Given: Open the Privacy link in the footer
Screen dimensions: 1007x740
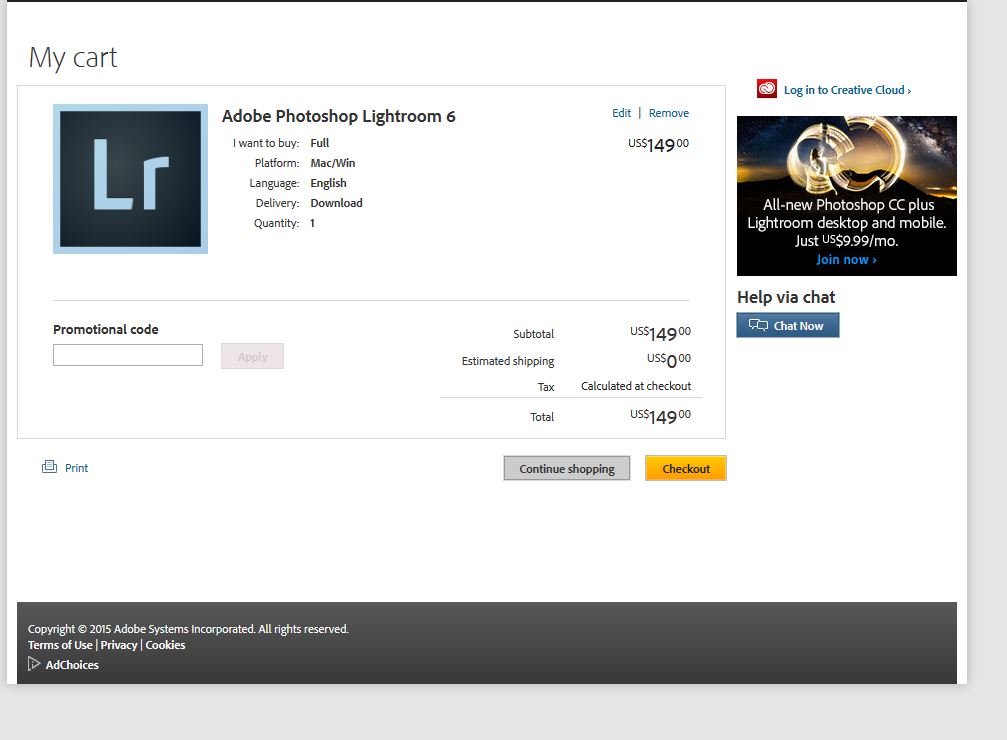Looking at the screenshot, I should coord(119,645).
